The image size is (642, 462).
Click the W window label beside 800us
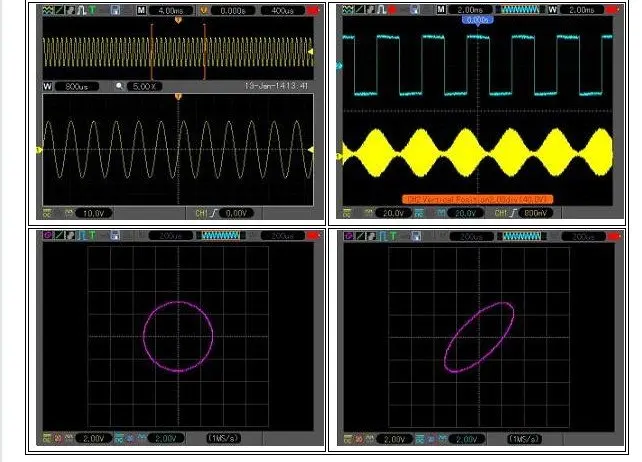pyautogui.click(x=47, y=86)
